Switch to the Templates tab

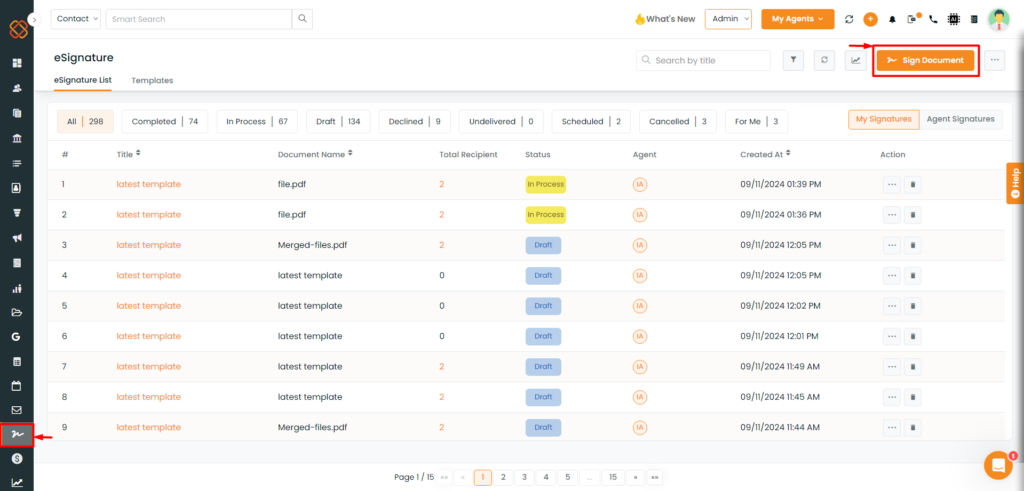coord(152,80)
